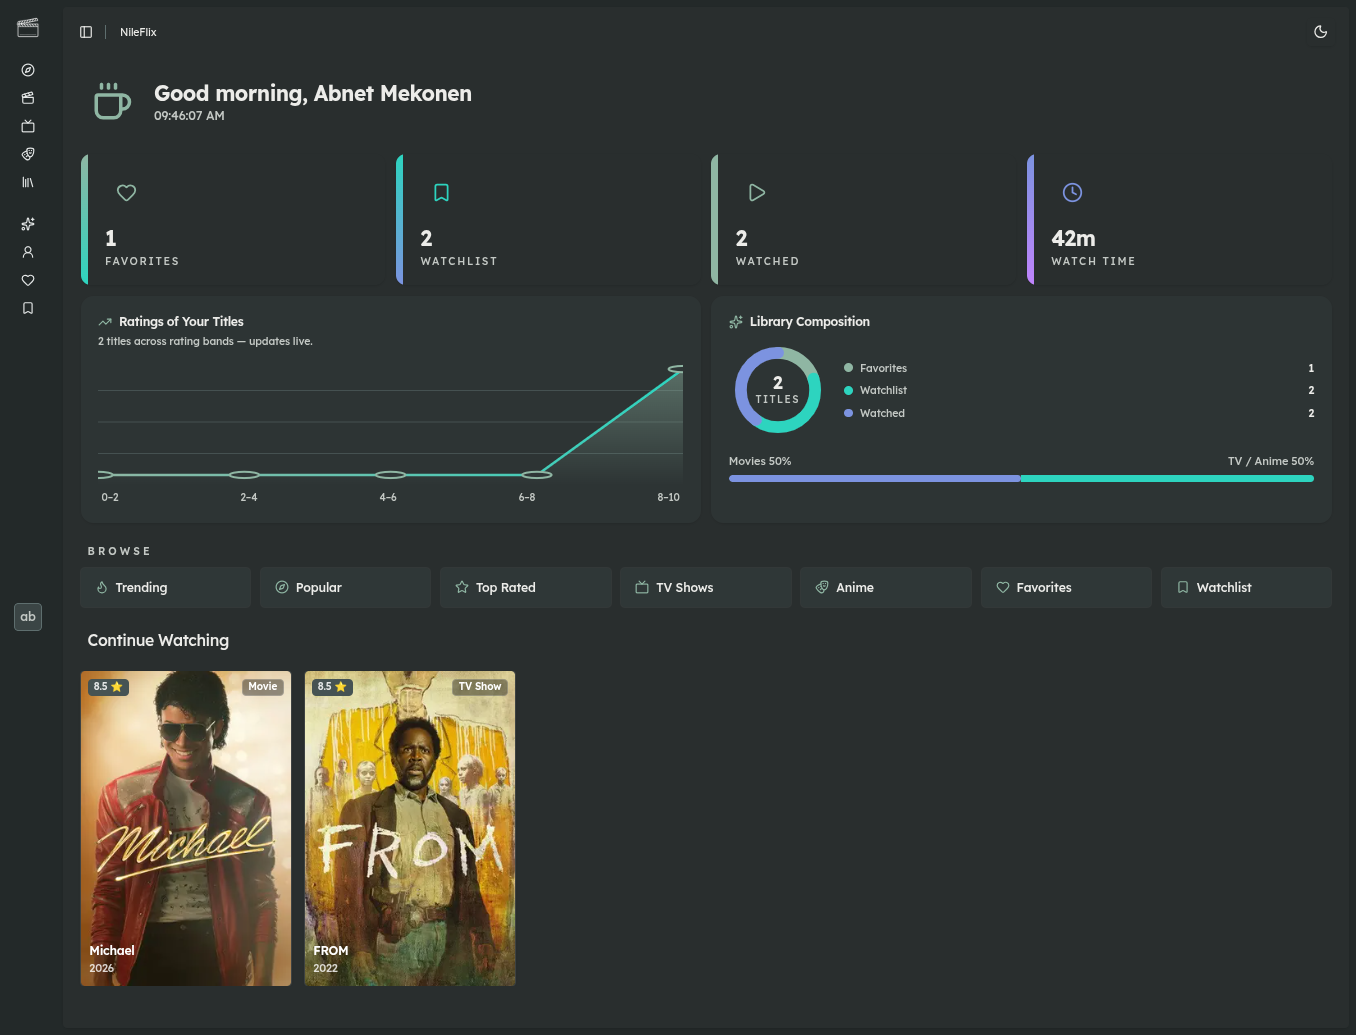Screen dimensions: 1356x1035
Task: Click the 'TV Show' tag on FROM poster
Action: point(480,687)
